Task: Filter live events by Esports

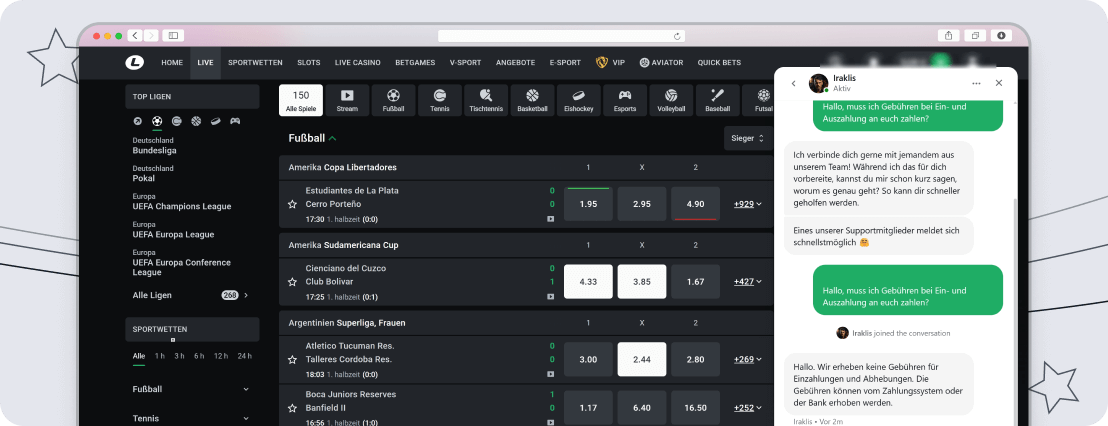Action: (625, 100)
